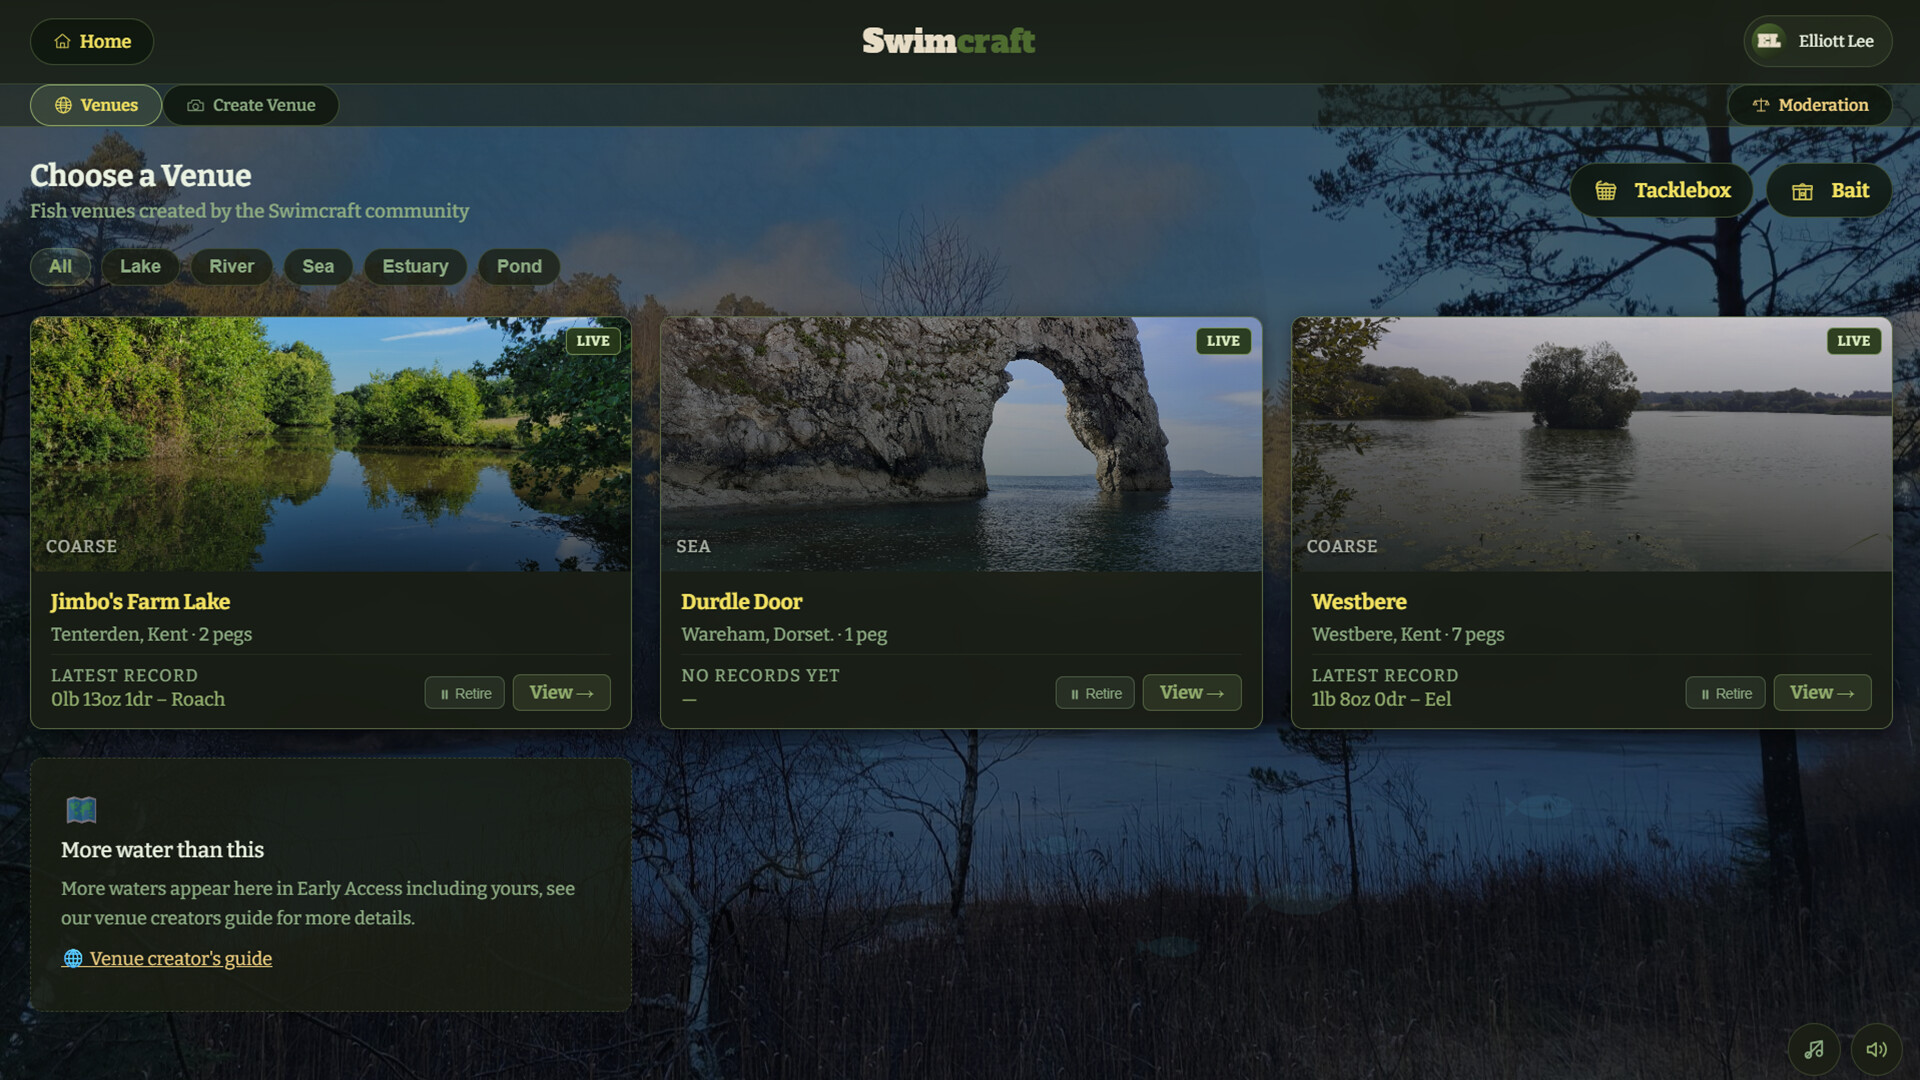
Task: Go to Home
Action: click(x=92, y=41)
